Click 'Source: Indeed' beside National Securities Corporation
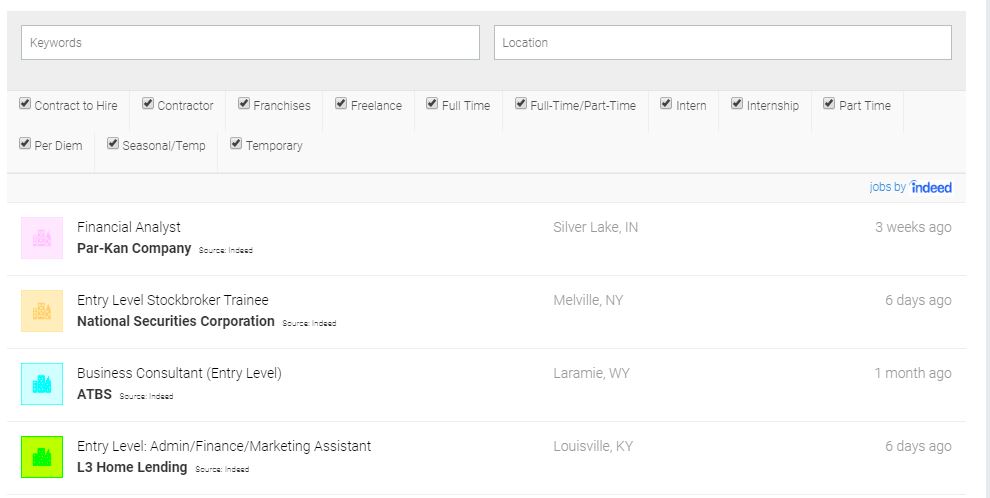Viewport: 990px width, 498px height. pyautogui.click(x=309, y=323)
